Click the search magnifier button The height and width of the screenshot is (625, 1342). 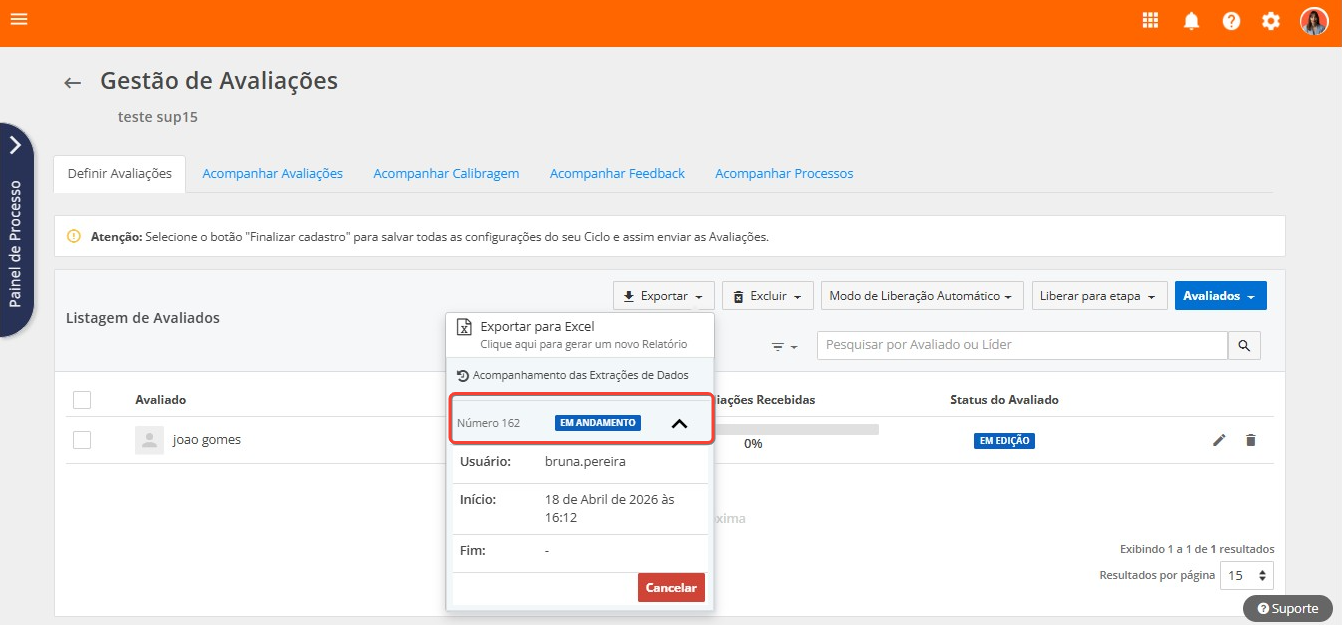pos(1244,345)
